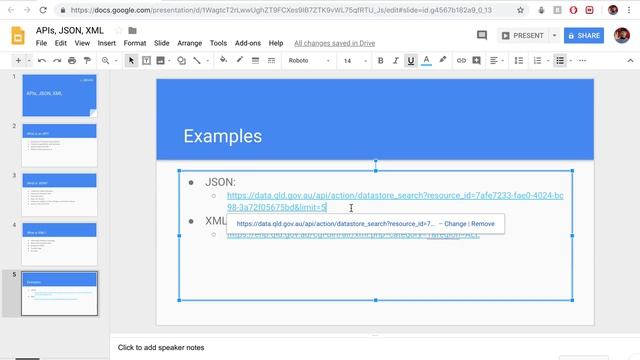Open the Tools menu

tap(218, 43)
